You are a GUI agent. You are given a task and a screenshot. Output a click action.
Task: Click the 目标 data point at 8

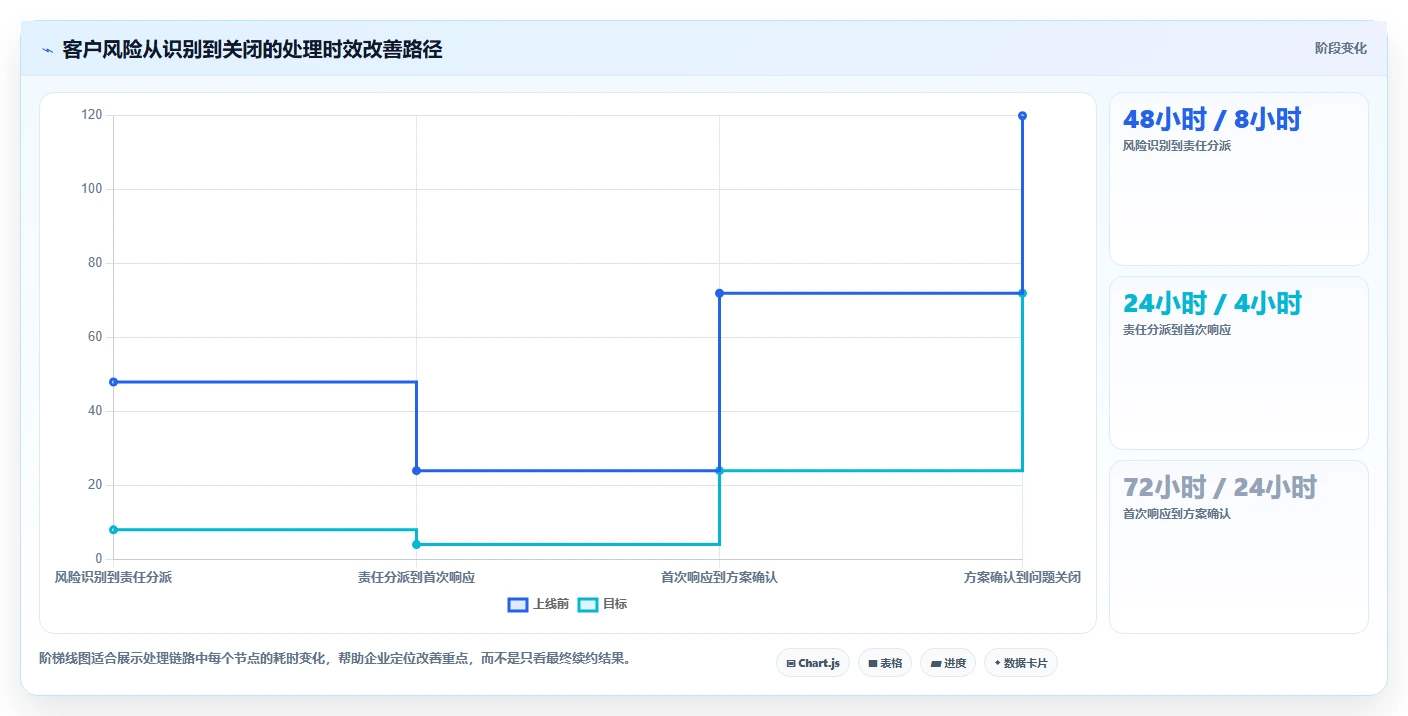[113, 530]
